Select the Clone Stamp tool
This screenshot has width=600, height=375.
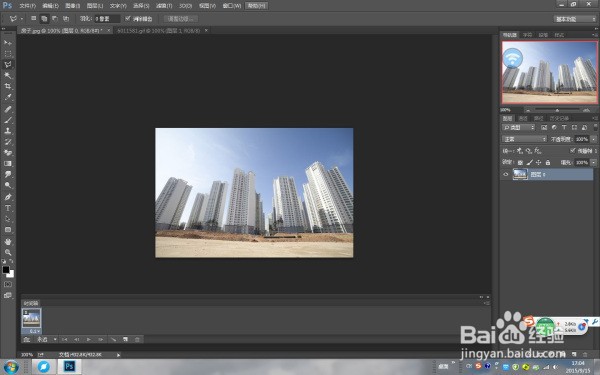pos(8,131)
